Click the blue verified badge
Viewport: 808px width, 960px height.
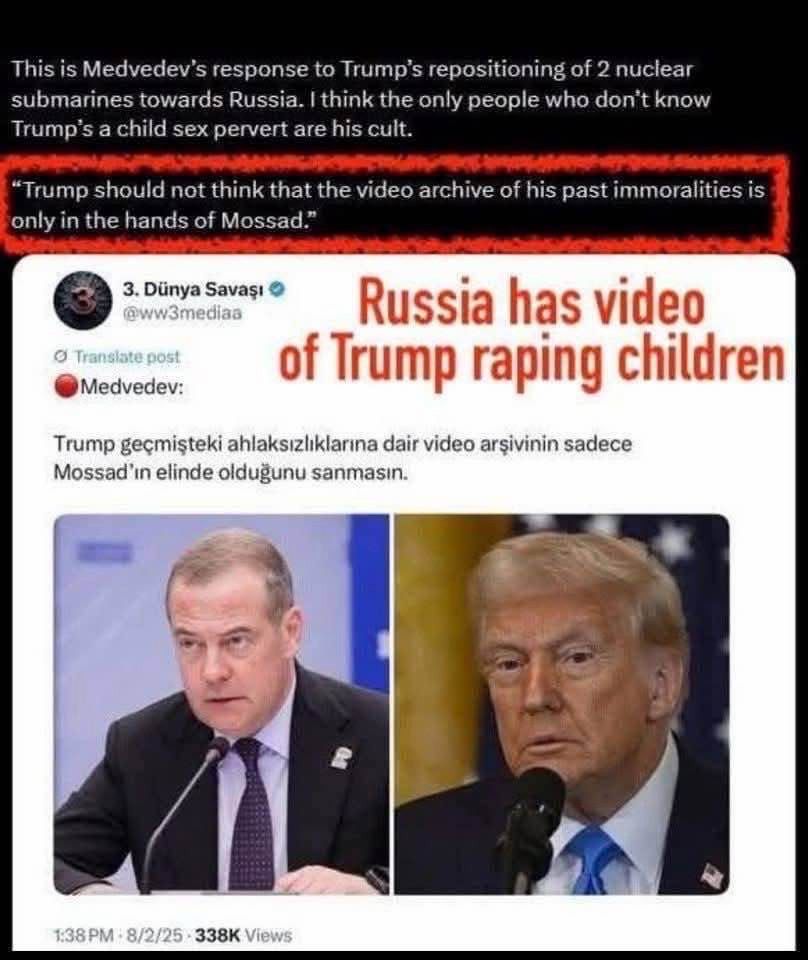(x=277, y=289)
